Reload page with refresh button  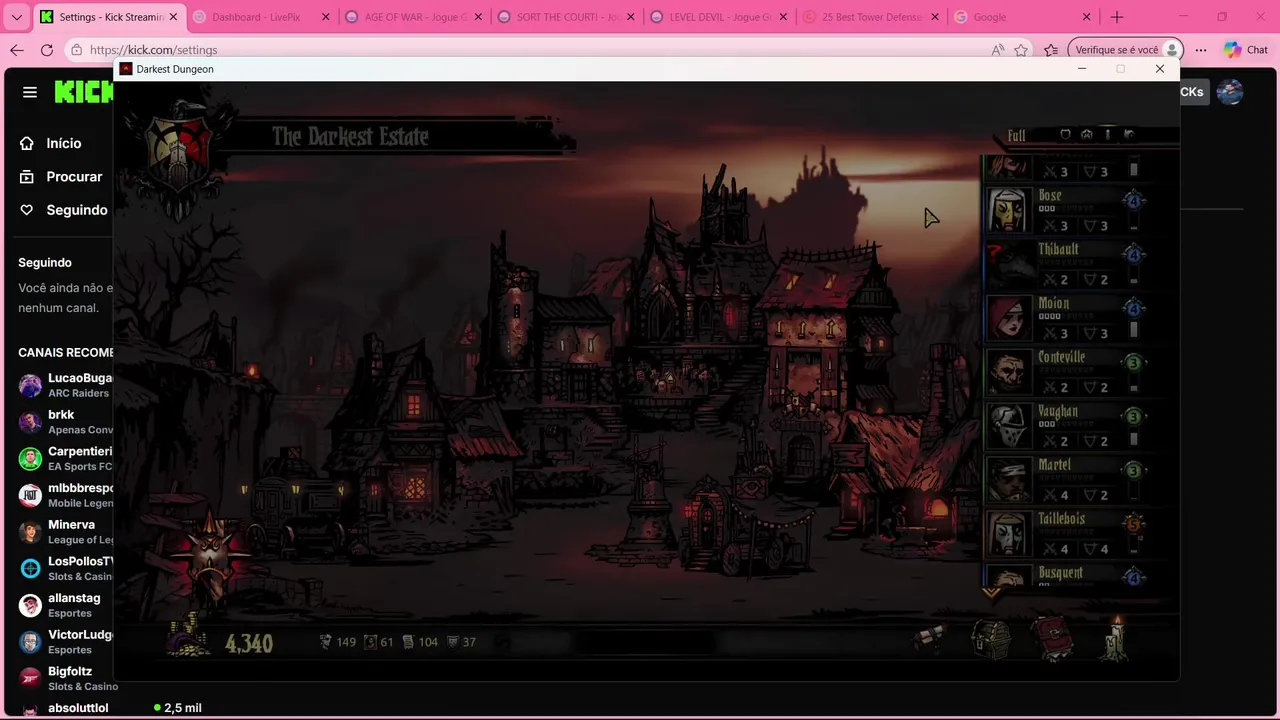47,50
